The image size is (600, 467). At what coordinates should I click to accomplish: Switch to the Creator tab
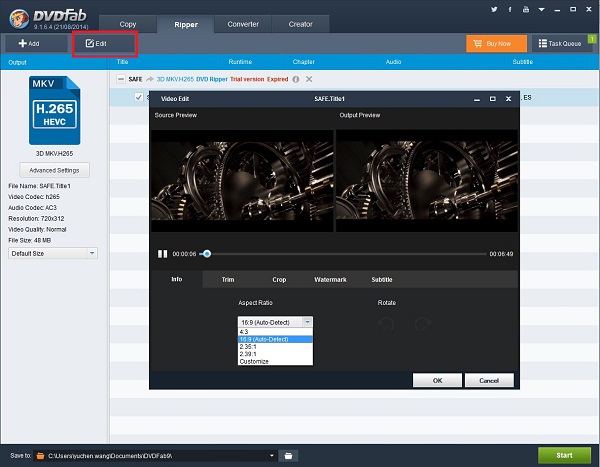tap(300, 24)
